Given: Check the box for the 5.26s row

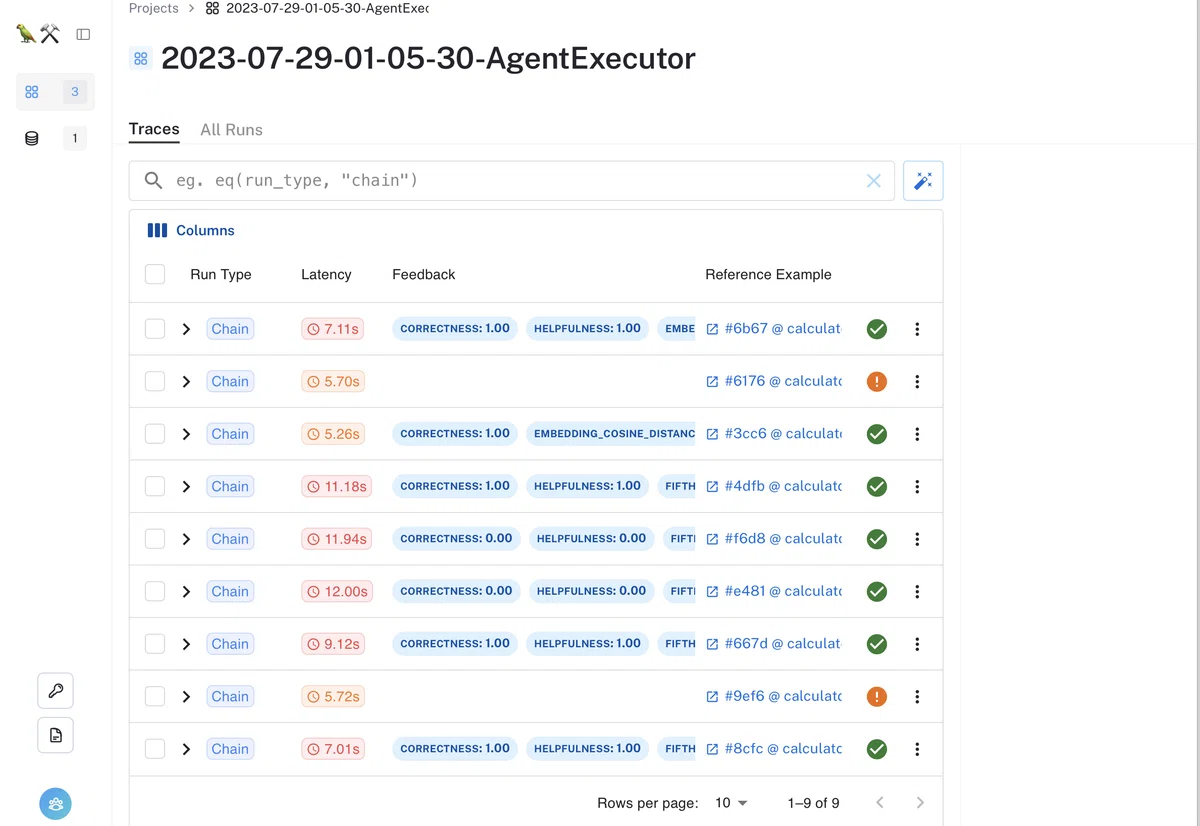Looking at the screenshot, I should click(x=155, y=434).
